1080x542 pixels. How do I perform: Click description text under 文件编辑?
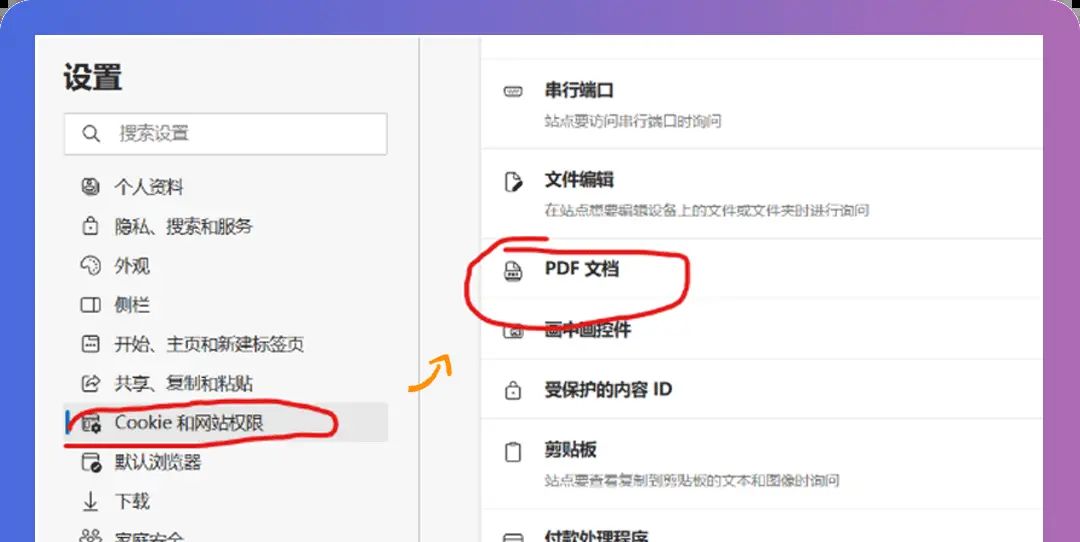(706, 211)
